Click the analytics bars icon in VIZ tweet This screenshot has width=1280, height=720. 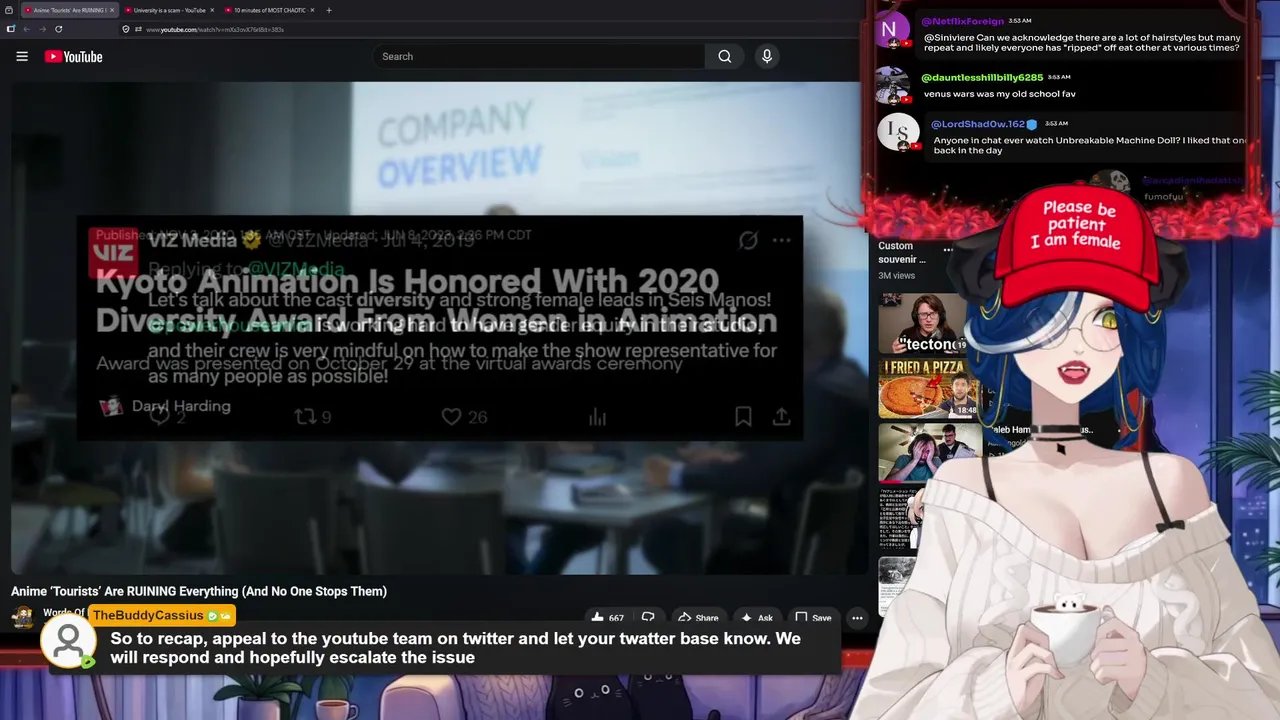[x=597, y=417]
